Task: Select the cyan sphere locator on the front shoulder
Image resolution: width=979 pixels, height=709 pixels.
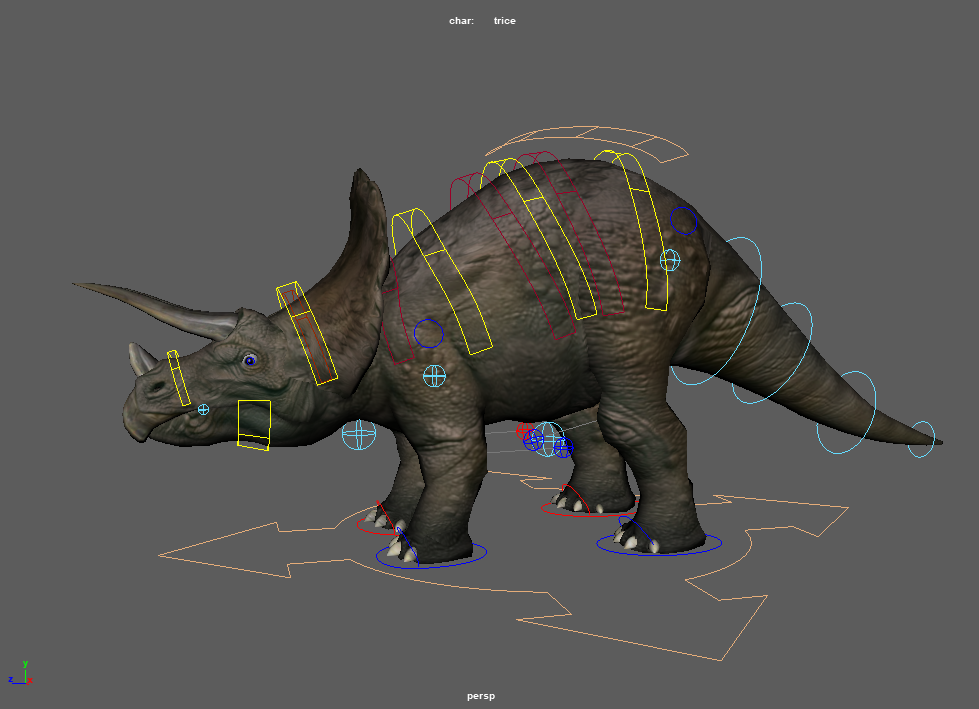Action: click(x=434, y=376)
